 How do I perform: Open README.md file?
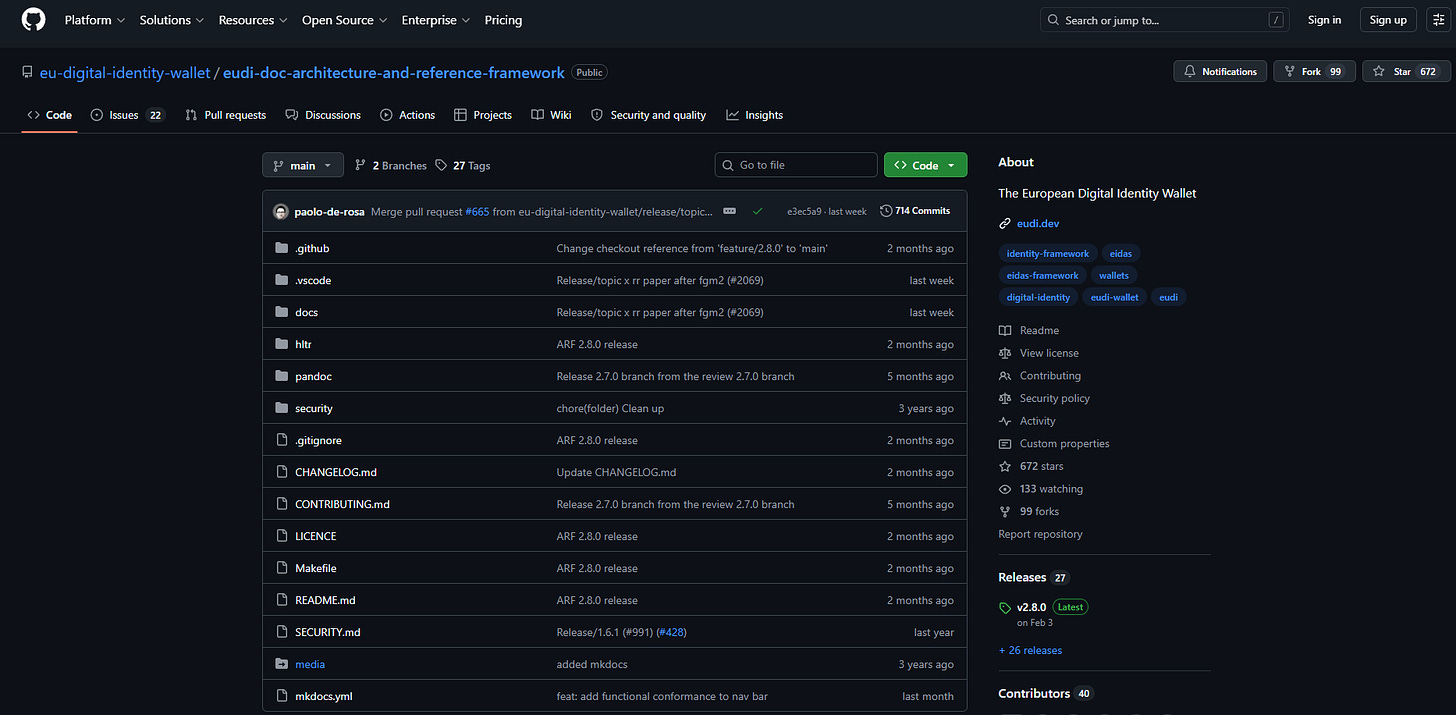(325, 600)
